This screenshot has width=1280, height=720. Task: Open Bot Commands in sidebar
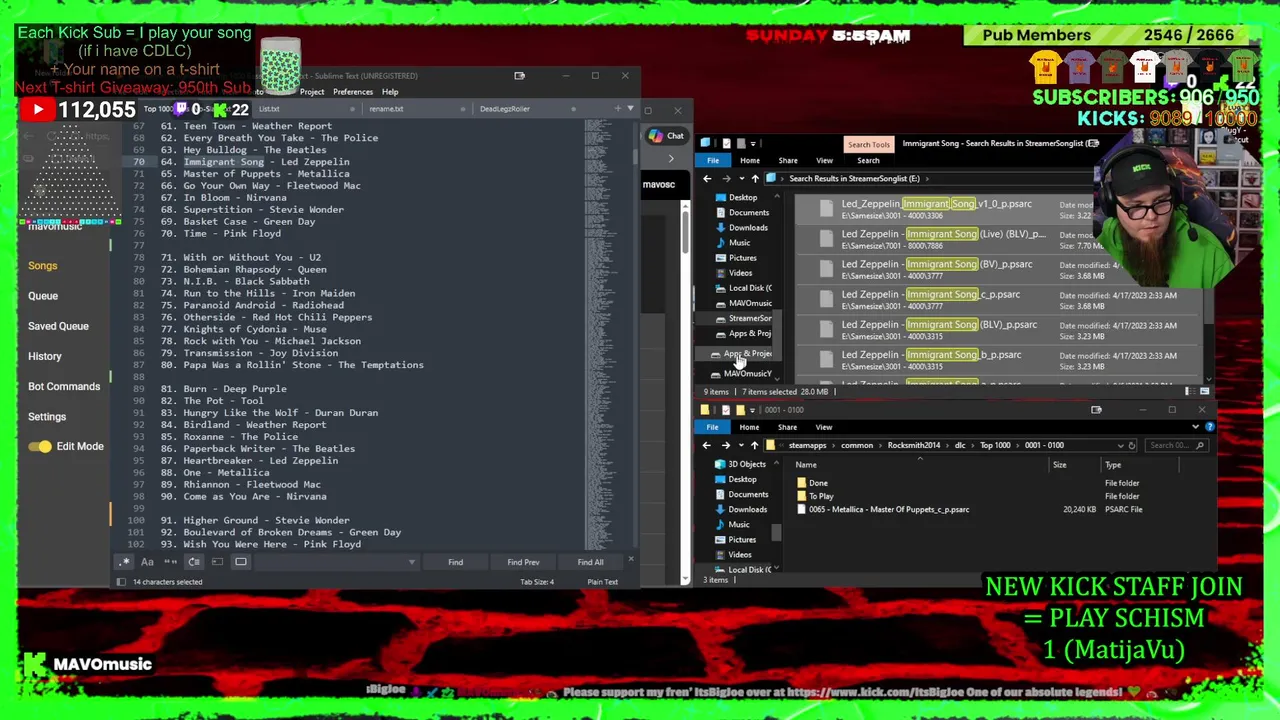click(64, 386)
